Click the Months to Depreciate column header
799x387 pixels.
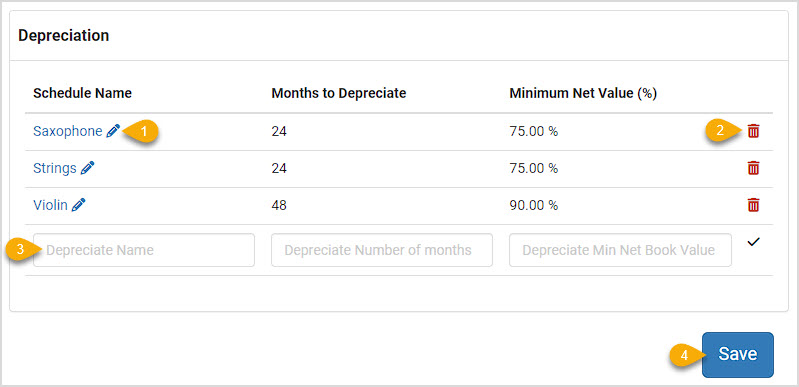339,93
